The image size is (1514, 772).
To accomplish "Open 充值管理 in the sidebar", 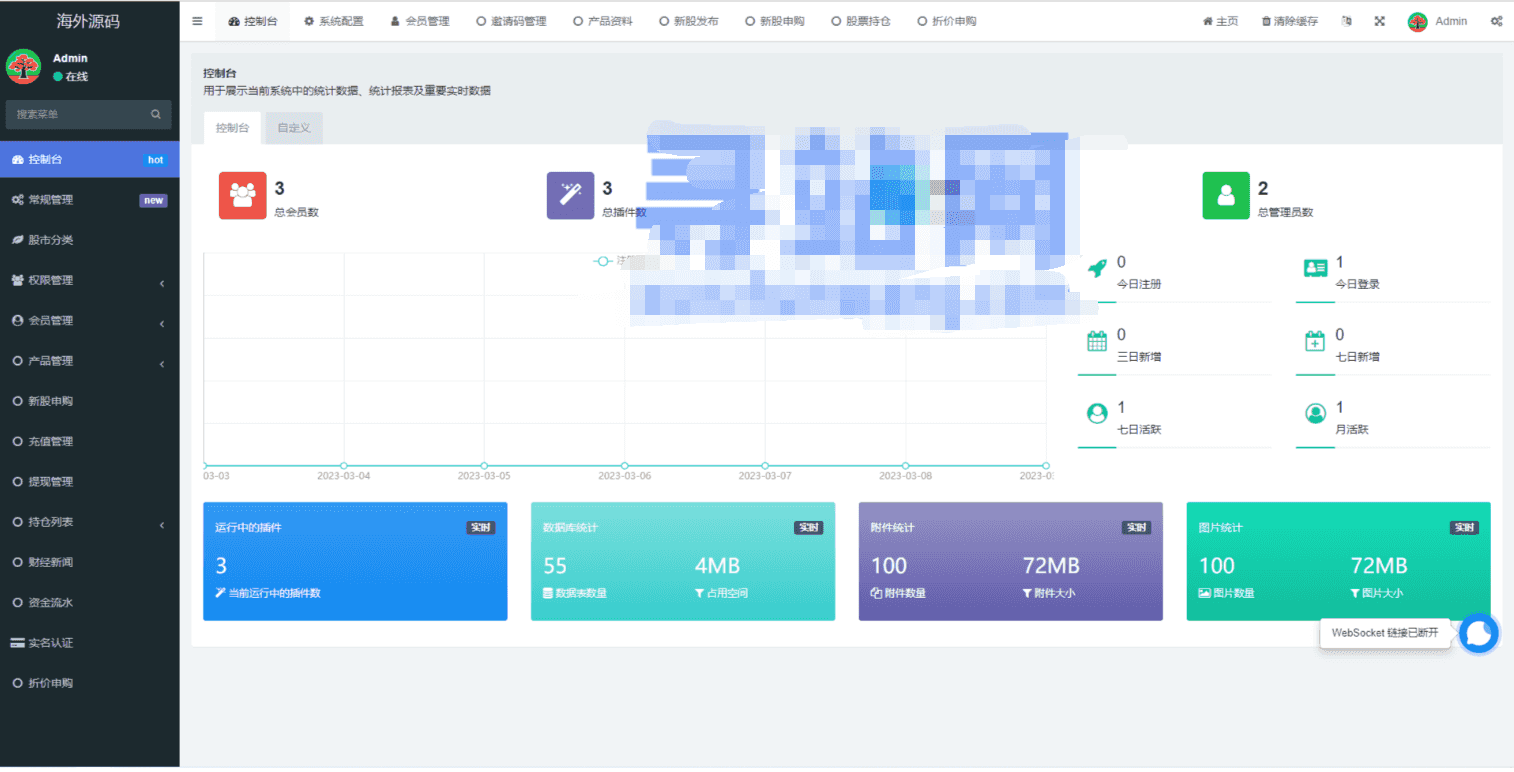I will (90, 442).
